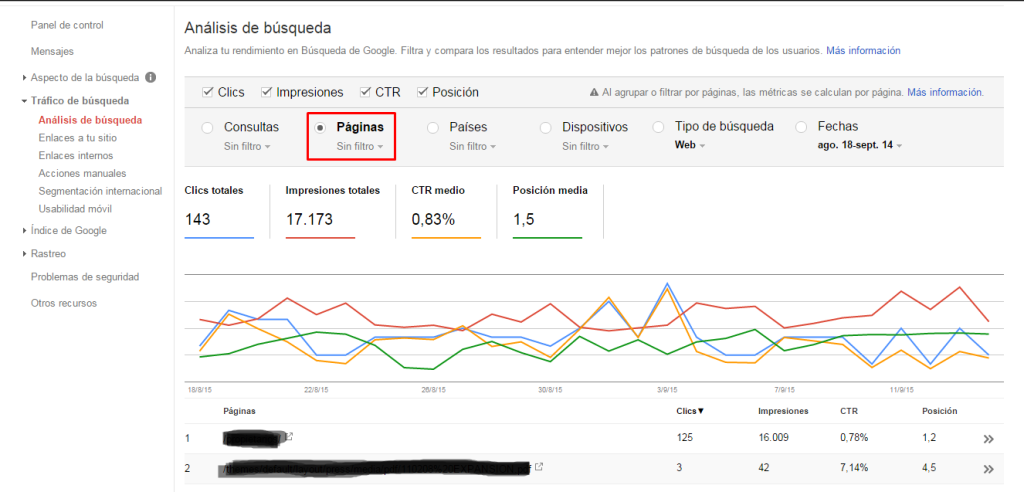Open the ago. 18-sept. 14 date dropdown
This screenshot has height=492, width=1024.
pyautogui.click(x=859, y=145)
